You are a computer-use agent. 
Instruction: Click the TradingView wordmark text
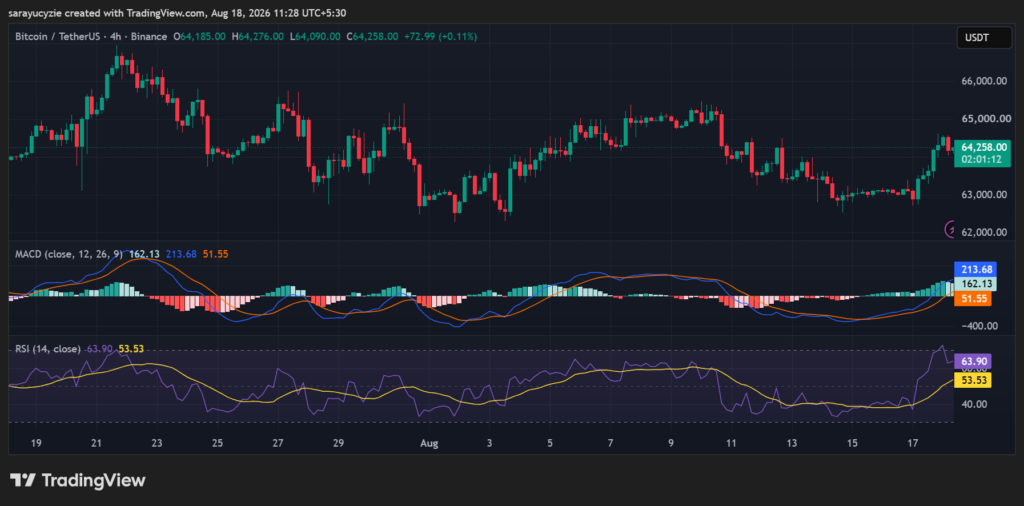pos(93,481)
